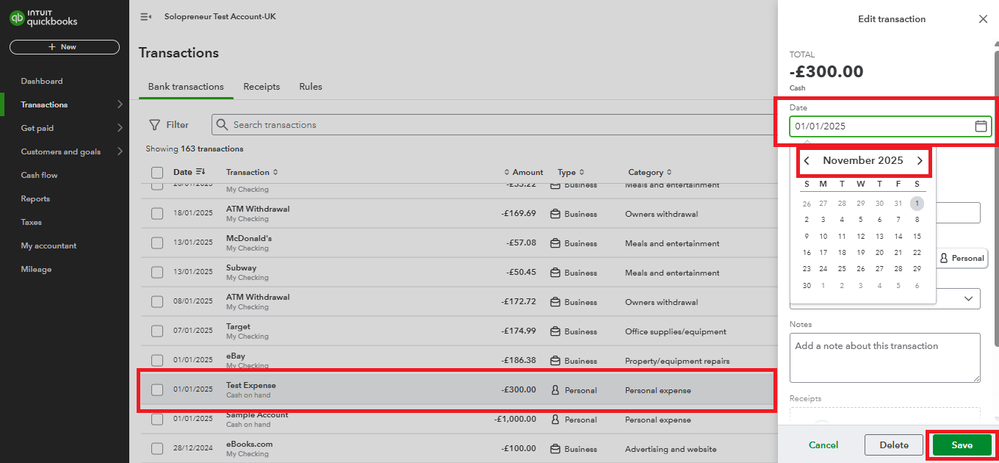The width and height of the screenshot is (999, 463).
Task: Collapse the sidebar navigation menu icon
Action: [146, 17]
